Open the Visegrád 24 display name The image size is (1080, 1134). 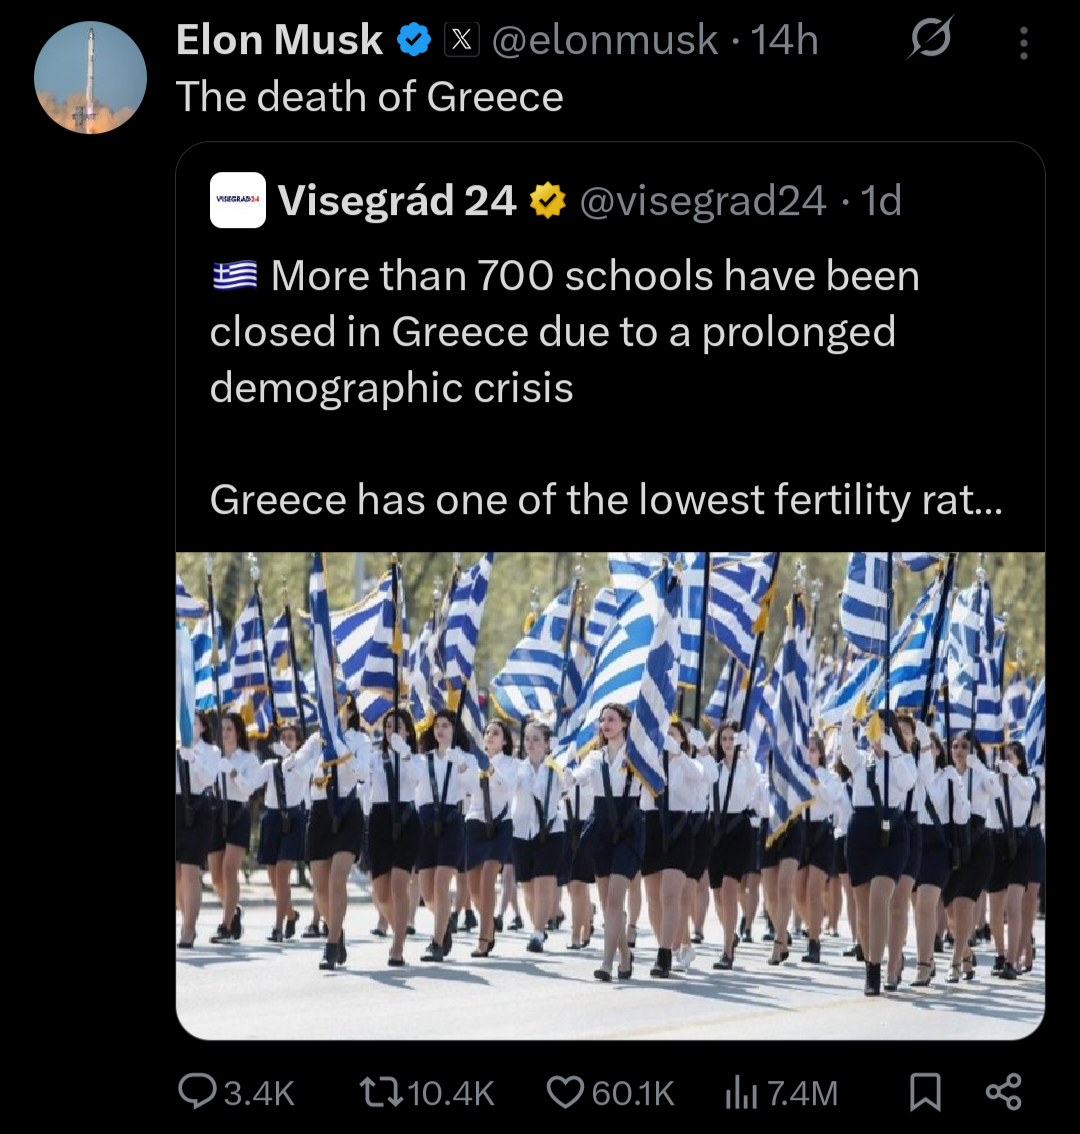tap(397, 201)
